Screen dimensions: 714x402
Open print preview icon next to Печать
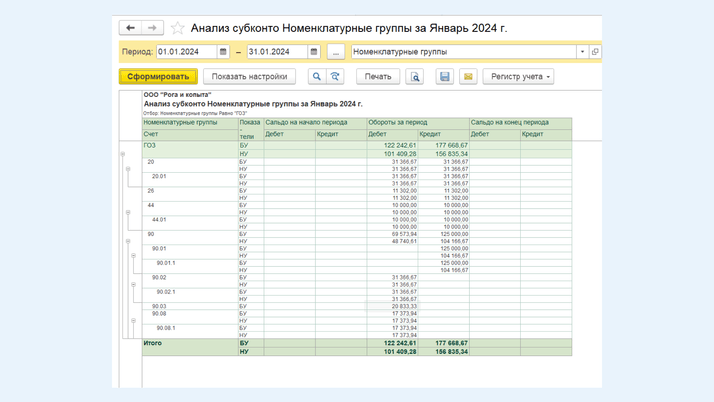(x=415, y=76)
